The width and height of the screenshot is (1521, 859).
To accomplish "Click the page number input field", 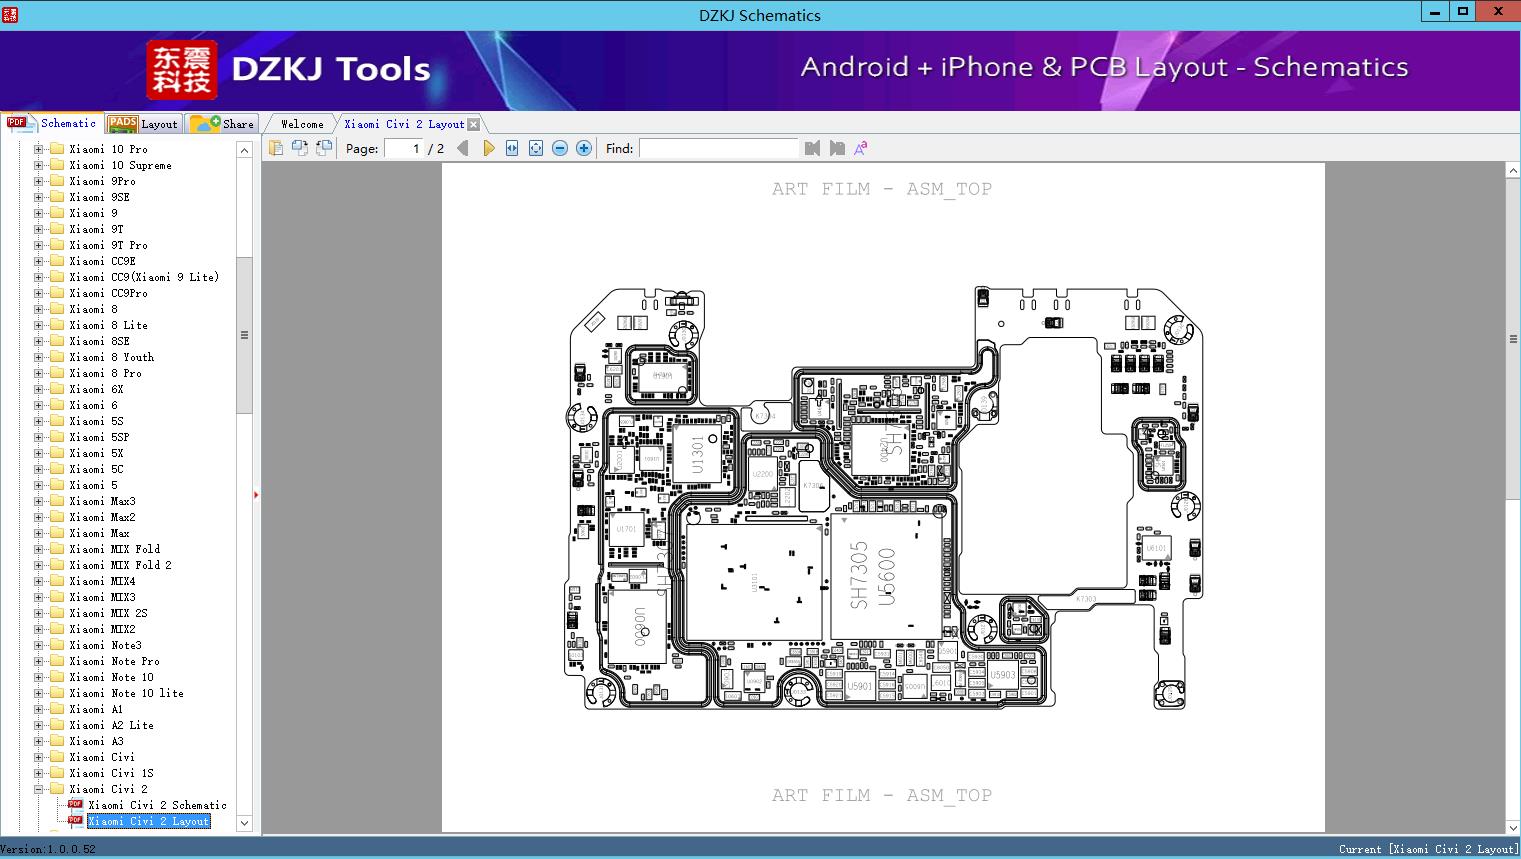I will point(404,148).
